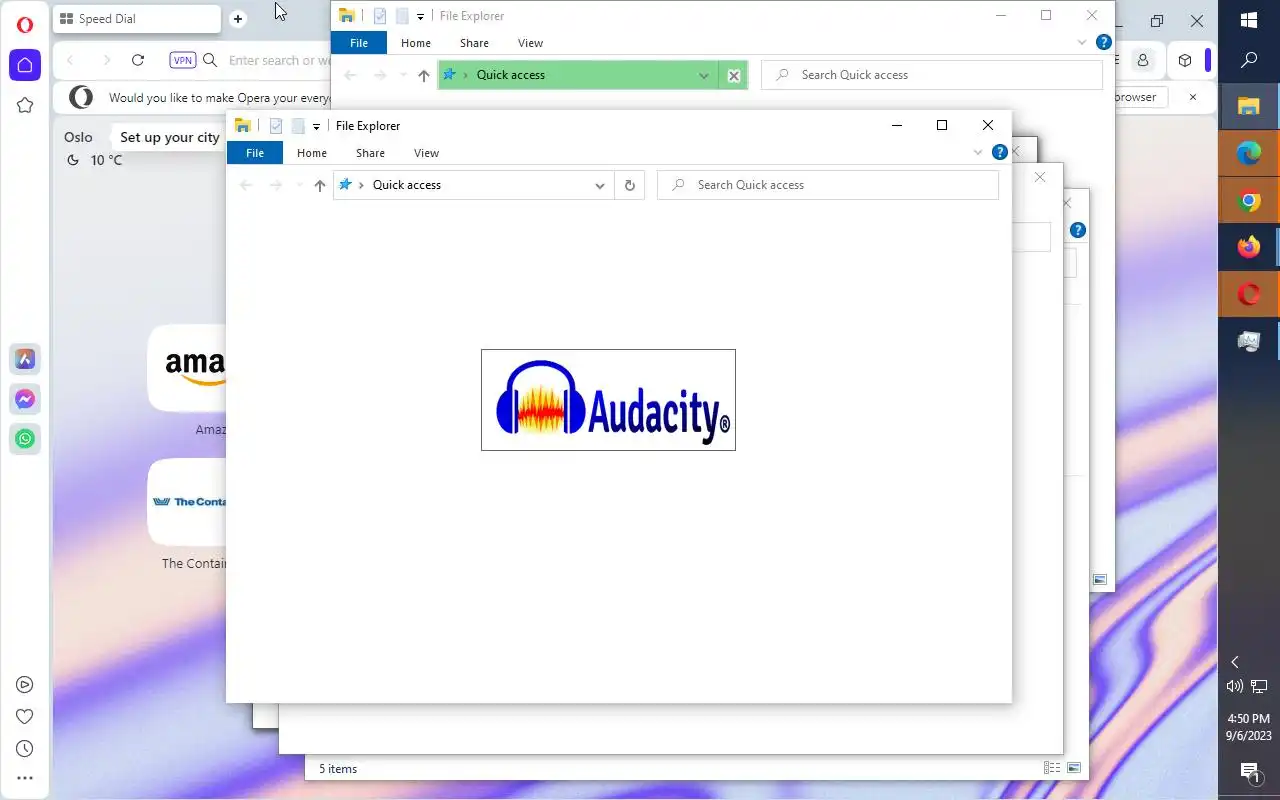The height and width of the screenshot is (800, 1280).
Task: Open History clock icon in Opera sidebar
Action: click(x=25, y=748)
